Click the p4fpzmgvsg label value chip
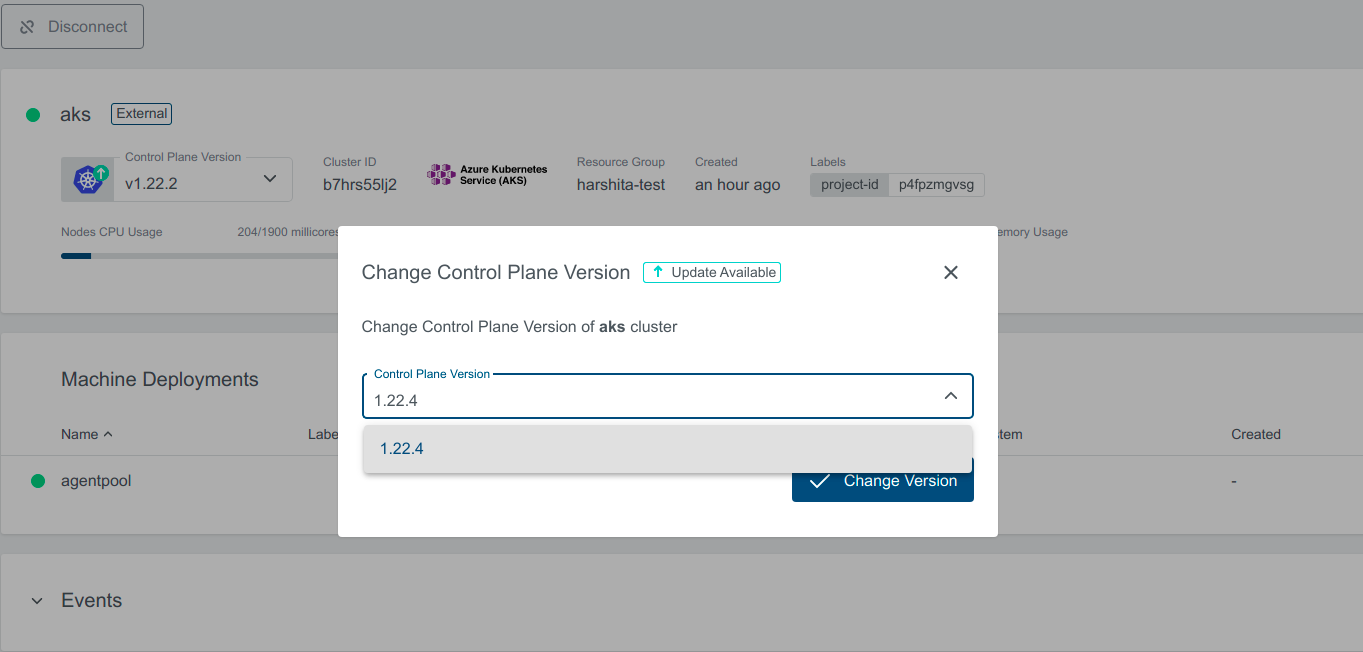 point(936,184)
